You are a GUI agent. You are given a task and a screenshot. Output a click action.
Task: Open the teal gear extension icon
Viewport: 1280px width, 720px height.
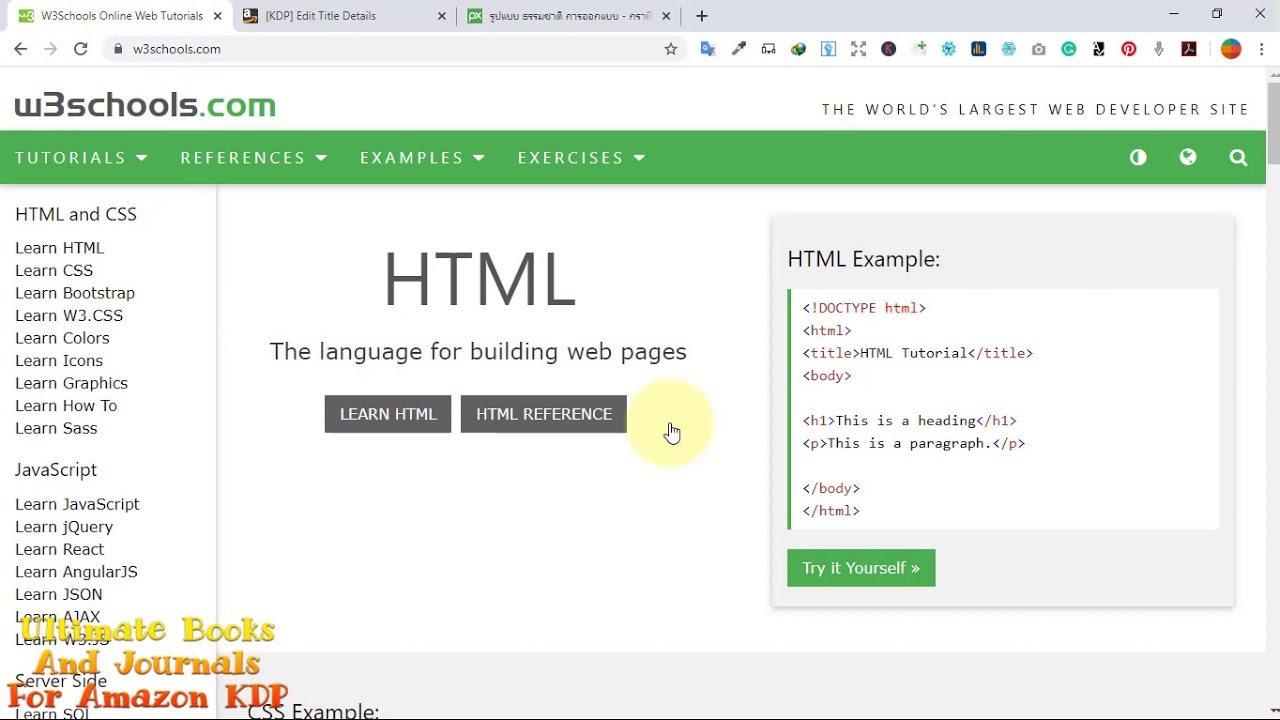[x=949, y=49]
